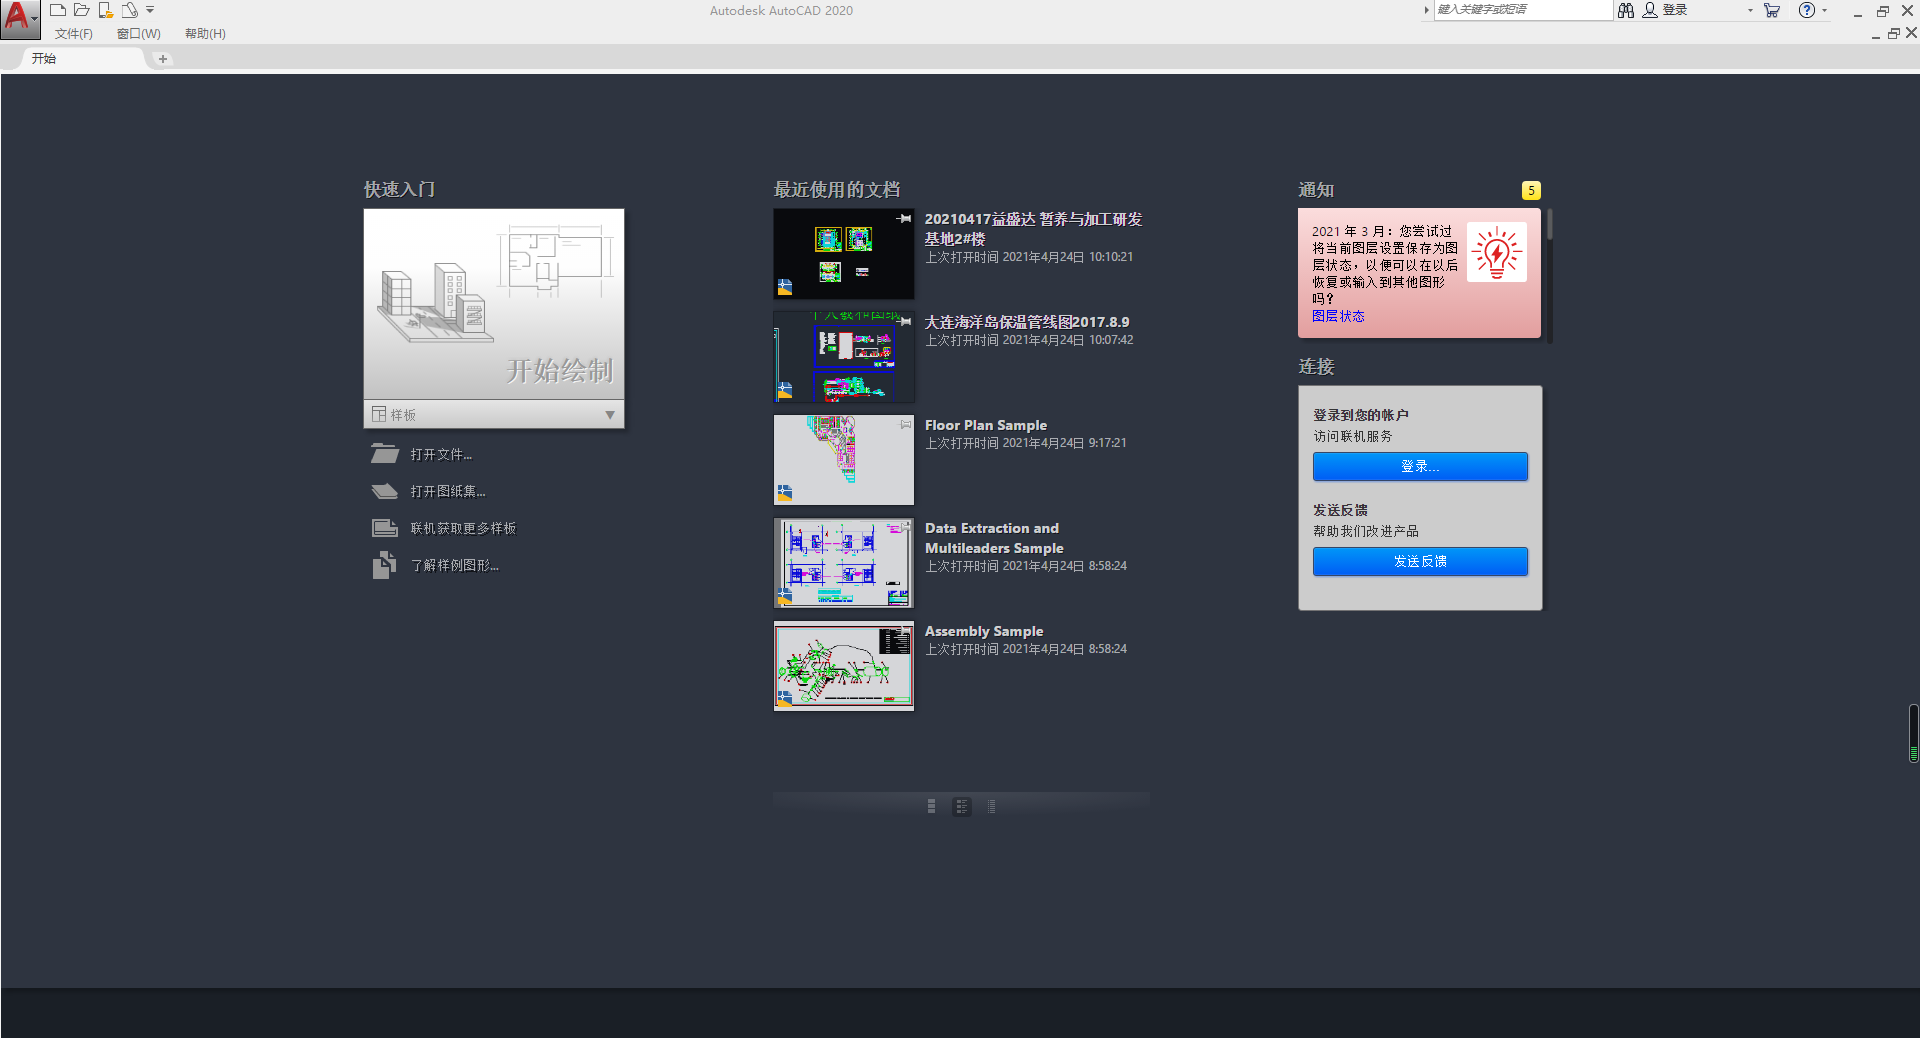Click the Floor Plan Sample title text
Viewport: 1920px width, 1038px height.
point(986,425)
